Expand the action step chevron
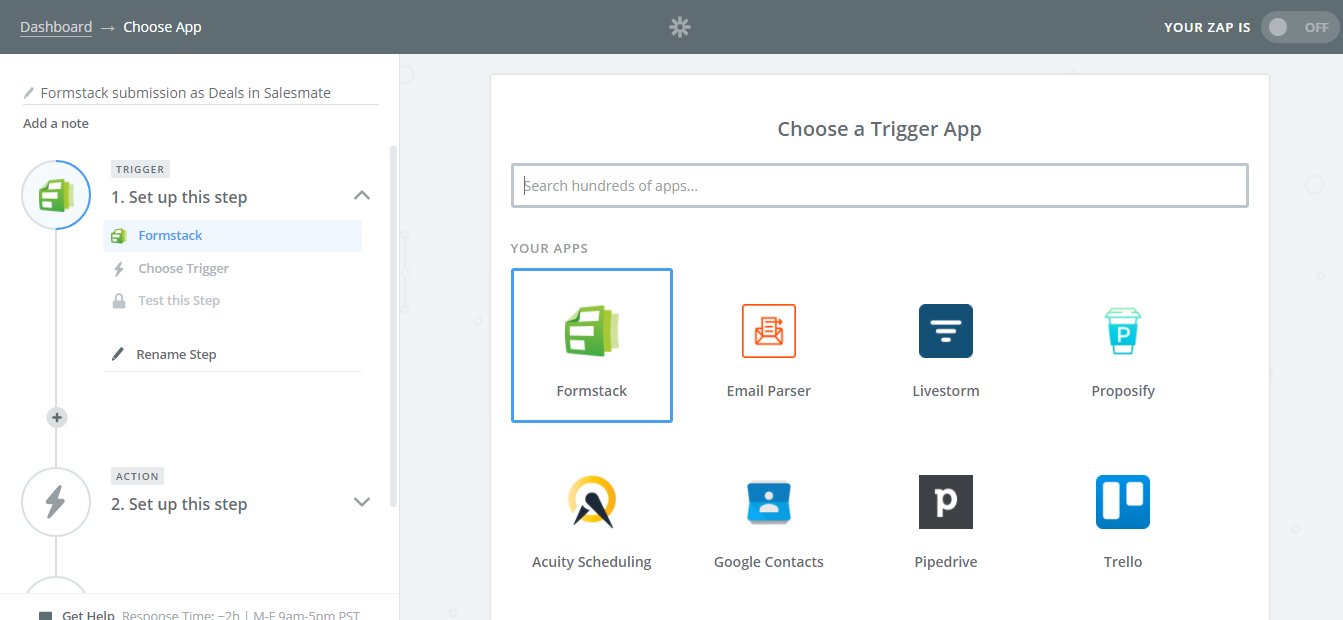The image size is (1343, 620). point(363,502)
